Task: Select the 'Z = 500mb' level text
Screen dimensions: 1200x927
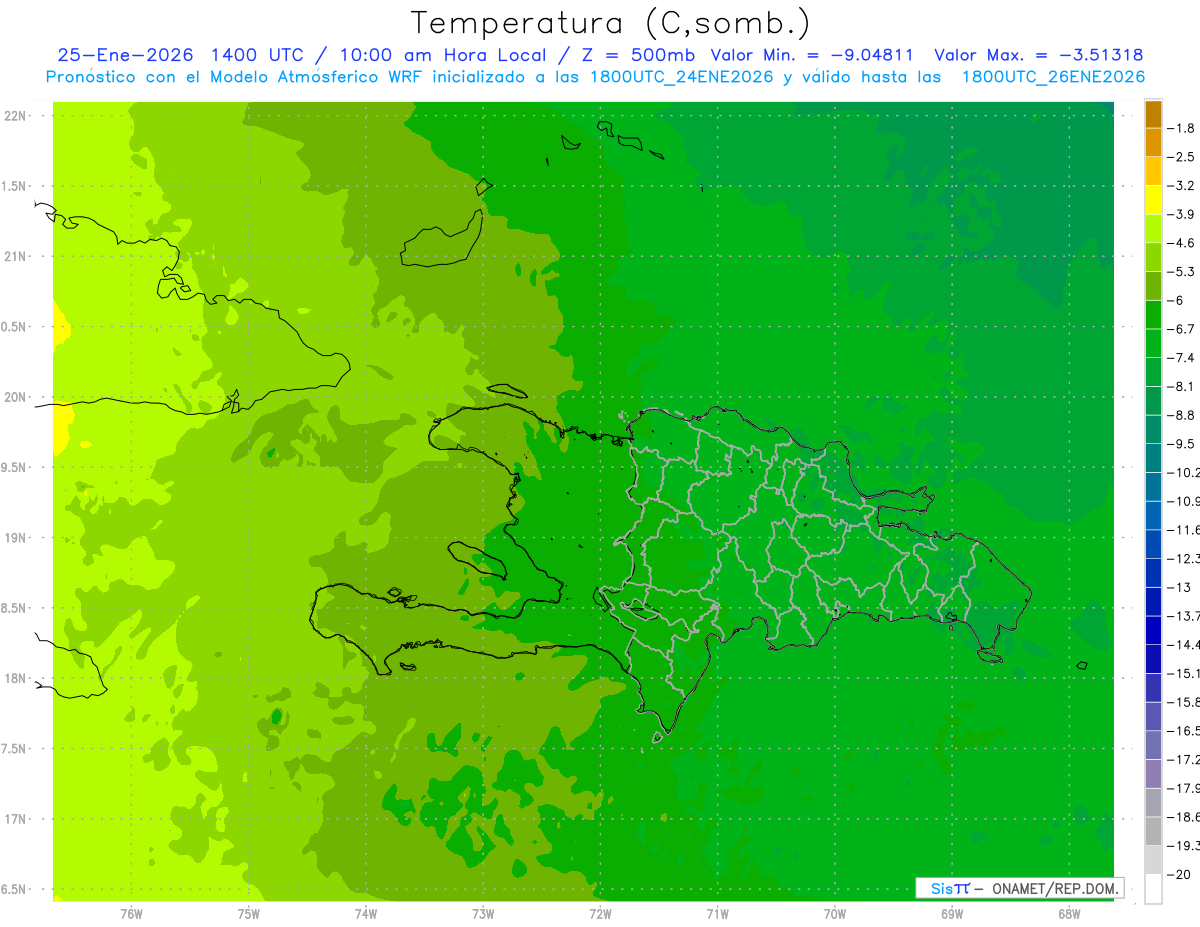Action: point(637,55)
